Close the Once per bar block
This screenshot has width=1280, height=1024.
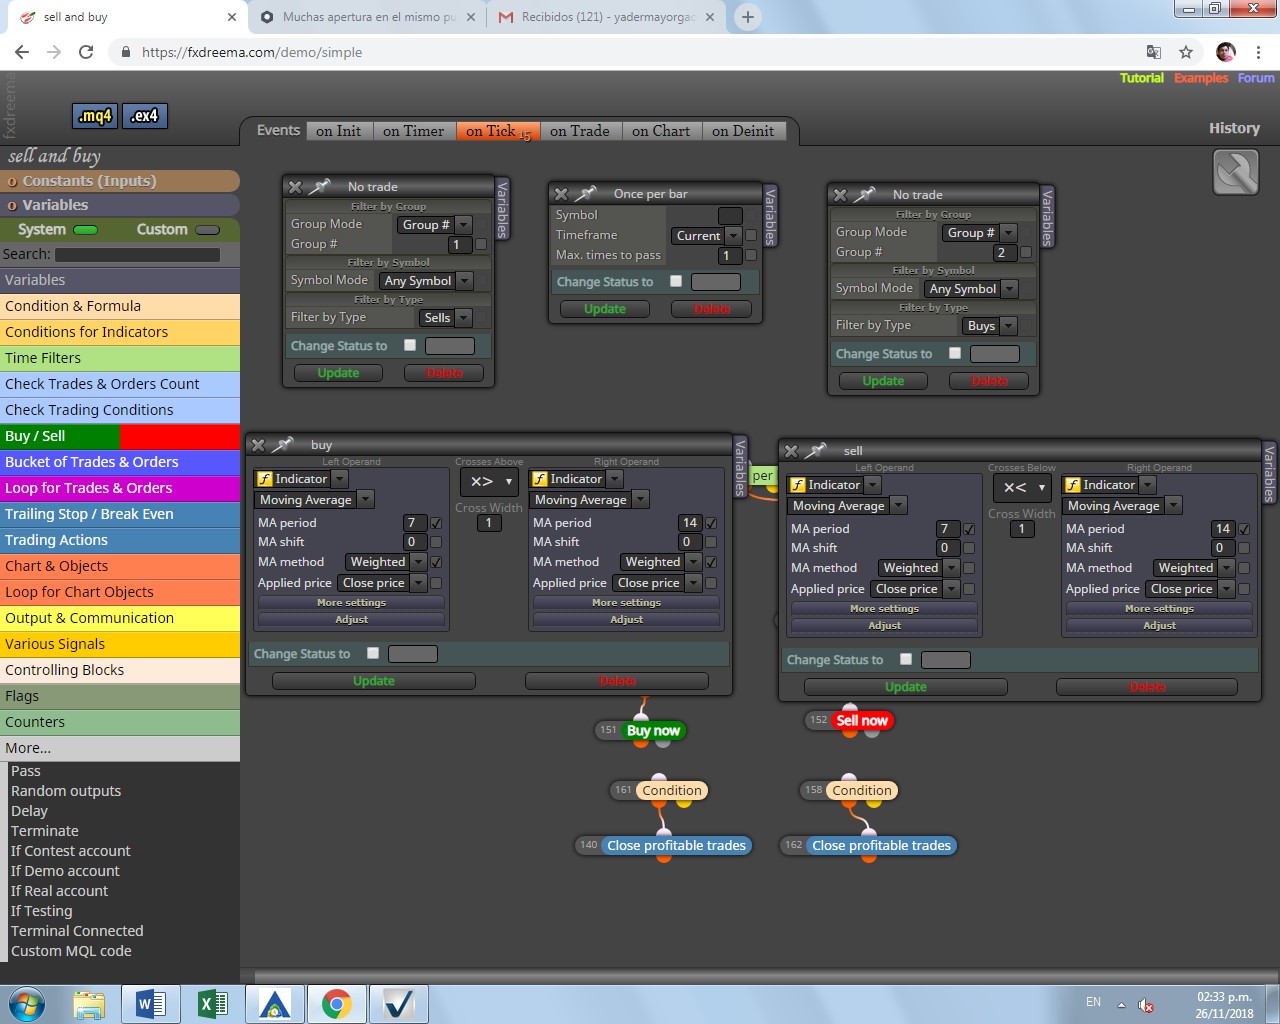[x=561, y=194]
